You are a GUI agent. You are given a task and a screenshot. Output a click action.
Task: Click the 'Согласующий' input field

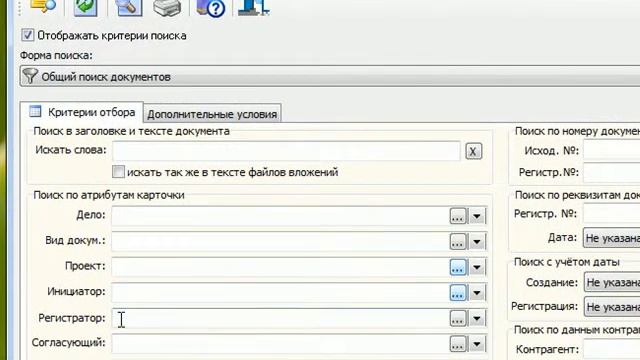(280, 344)
